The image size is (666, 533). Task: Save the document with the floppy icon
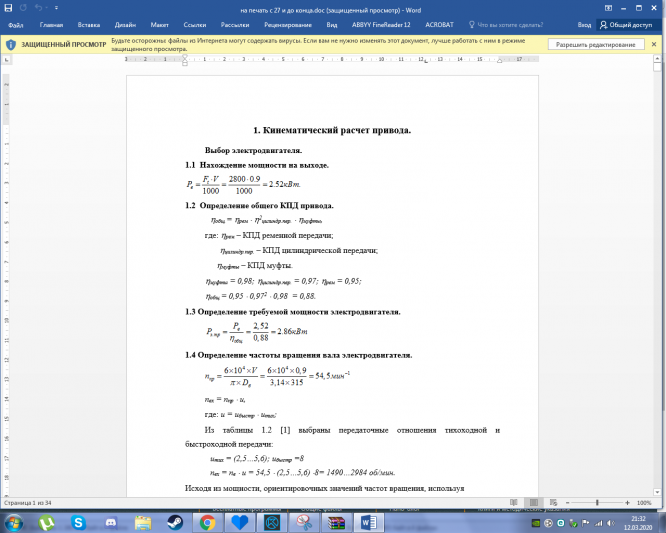pyautogui.click(x=8, y=8)
